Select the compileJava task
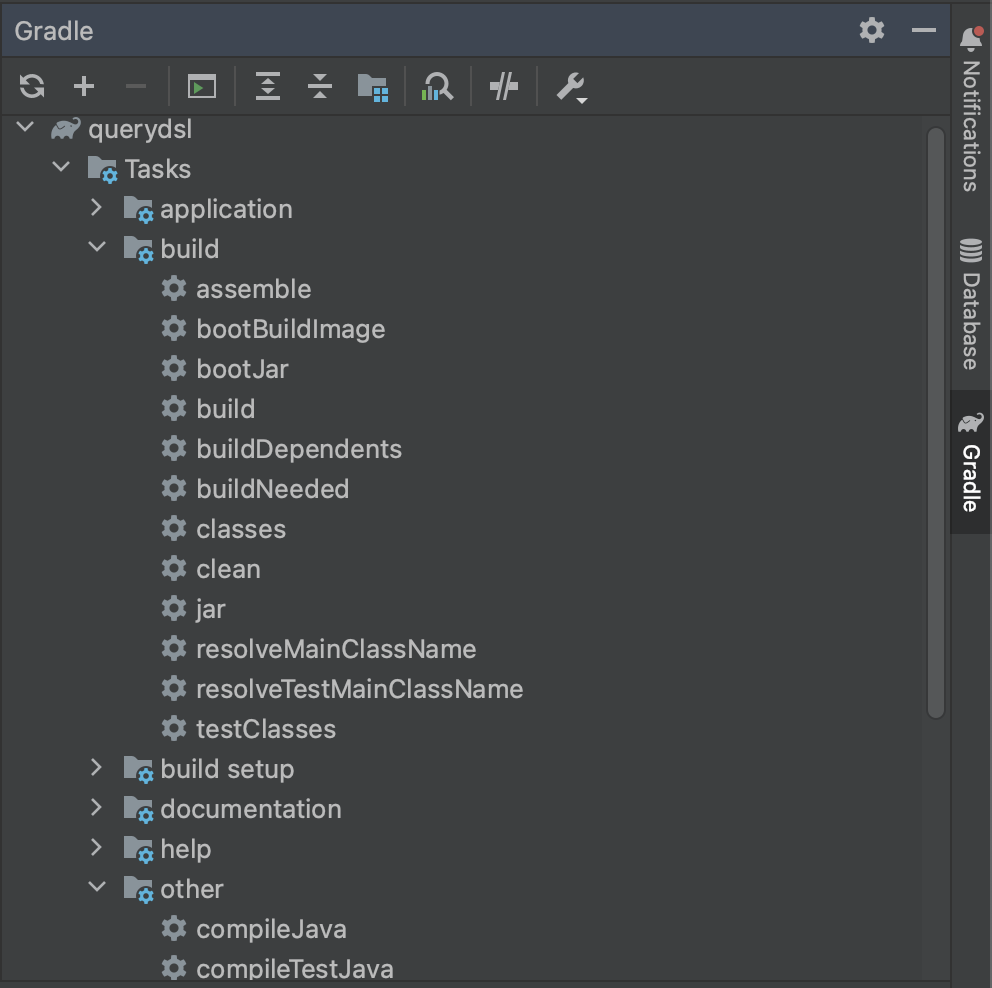The image size is (992, 988). coord(271,930)
